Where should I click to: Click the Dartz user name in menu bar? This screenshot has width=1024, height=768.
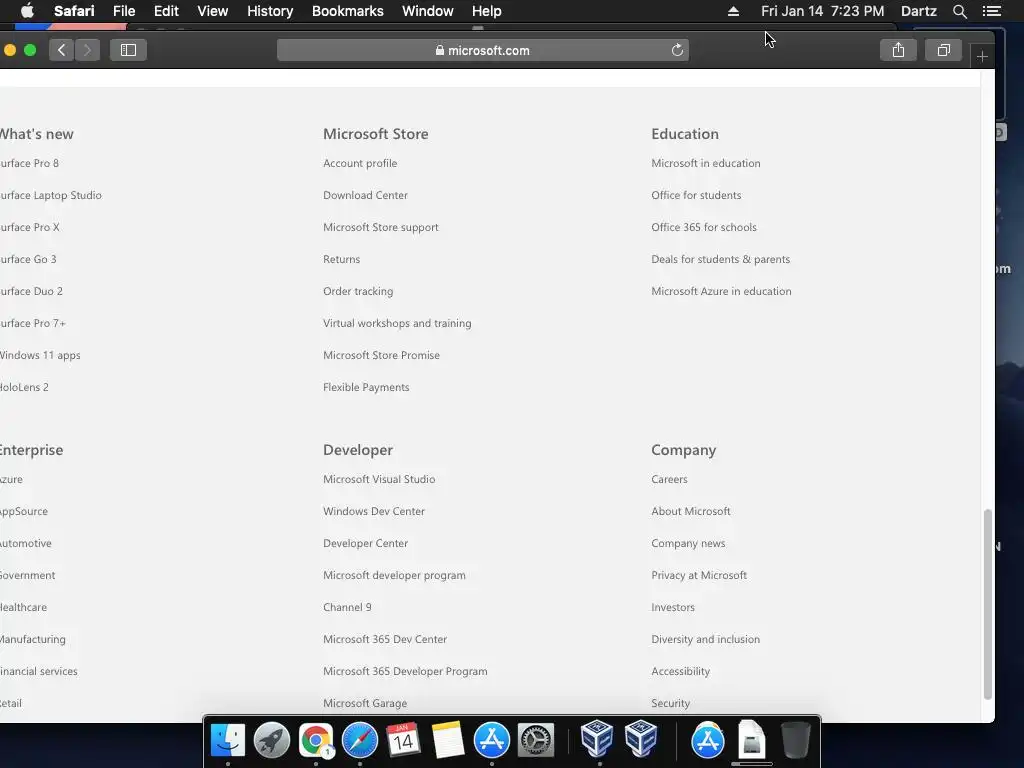(x=918, y=11)
